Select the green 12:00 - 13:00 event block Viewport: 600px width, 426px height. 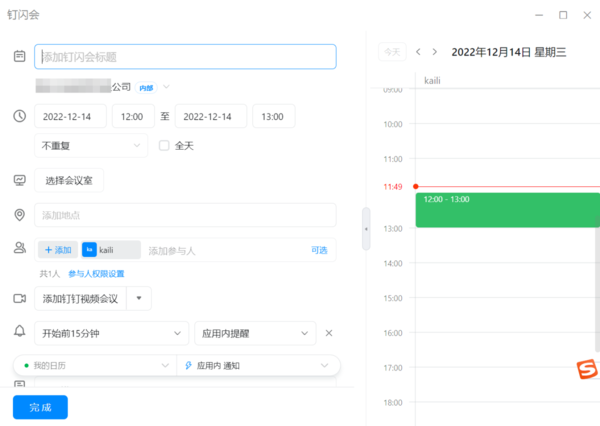coord(506,210)
